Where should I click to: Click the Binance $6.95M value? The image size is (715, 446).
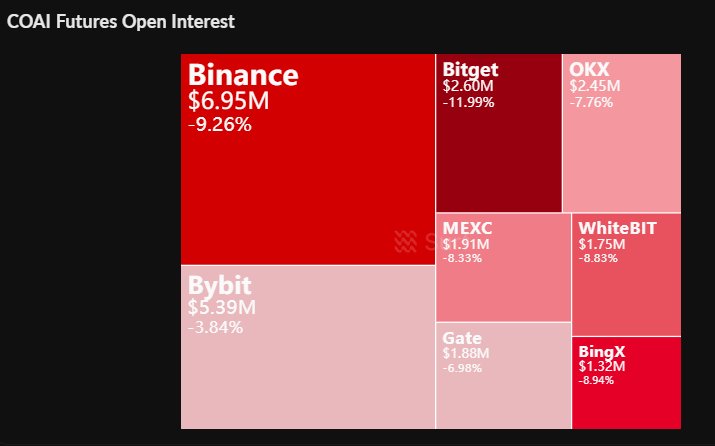coord(228,101)
